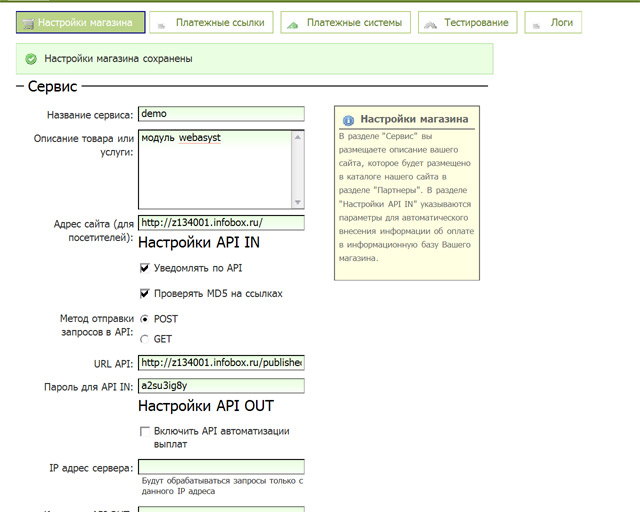Click the Адрес сайта input field
640x512 pixels.
click(220, 223)
